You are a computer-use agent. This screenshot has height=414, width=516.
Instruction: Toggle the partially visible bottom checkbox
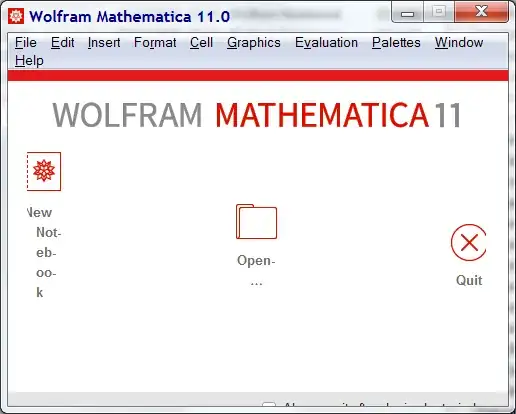click(269, 405)
